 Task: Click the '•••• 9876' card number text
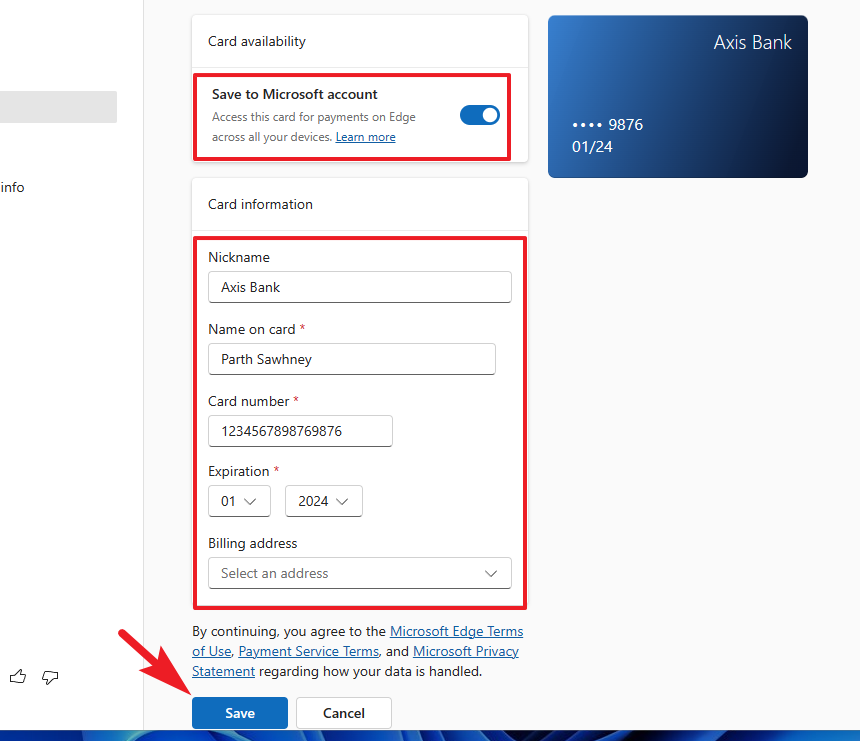(x=607, y=125)
